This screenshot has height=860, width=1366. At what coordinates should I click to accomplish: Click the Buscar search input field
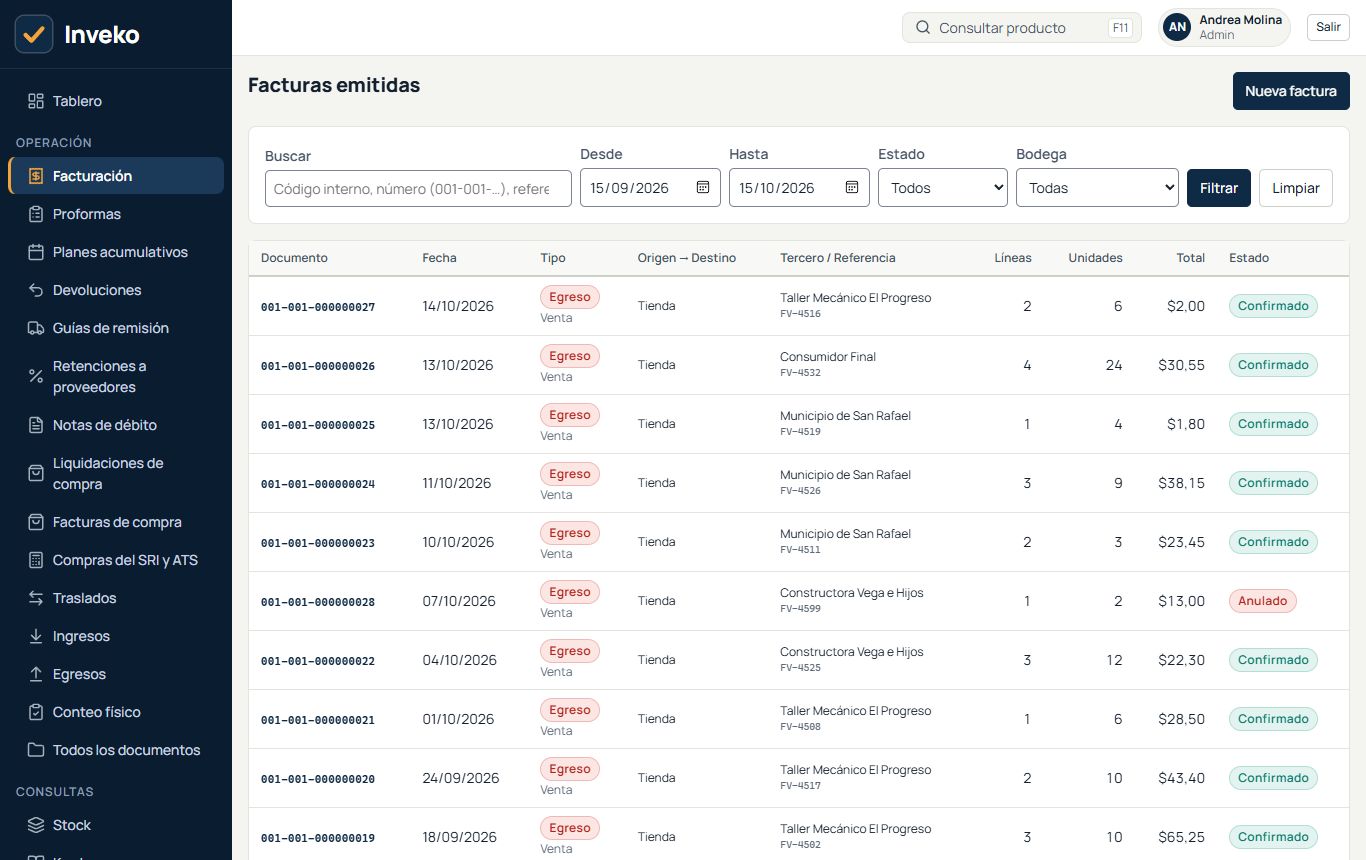click(418, 188)
